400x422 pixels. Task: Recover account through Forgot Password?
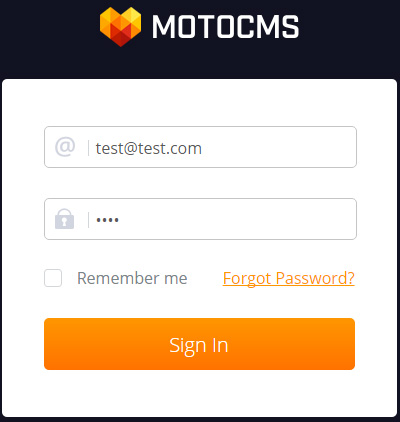(x=289, y=278)
